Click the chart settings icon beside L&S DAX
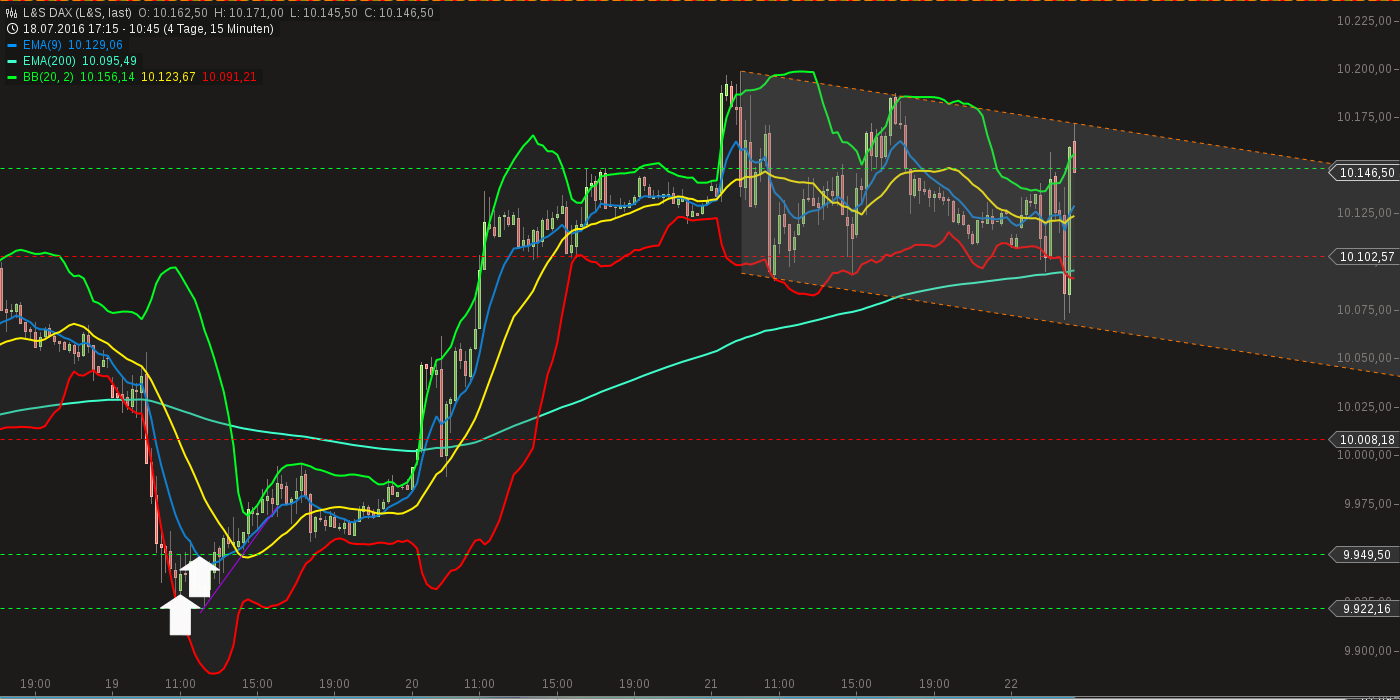Screen dimensions: 1400x700 (x=11, y=13)
